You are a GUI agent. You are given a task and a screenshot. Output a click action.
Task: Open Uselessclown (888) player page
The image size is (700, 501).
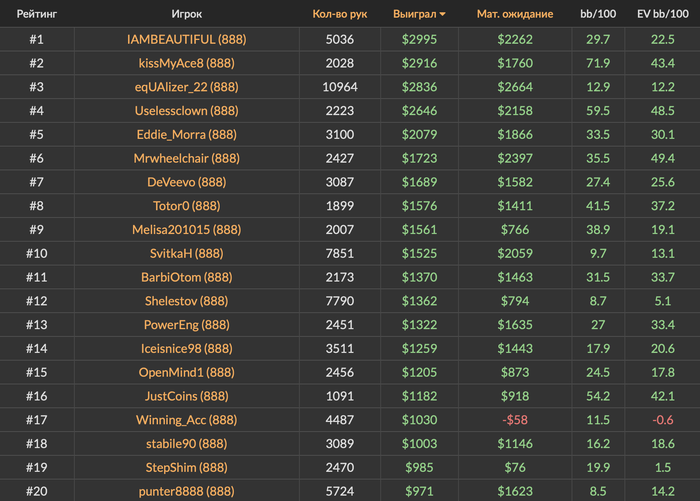[187, 111]
